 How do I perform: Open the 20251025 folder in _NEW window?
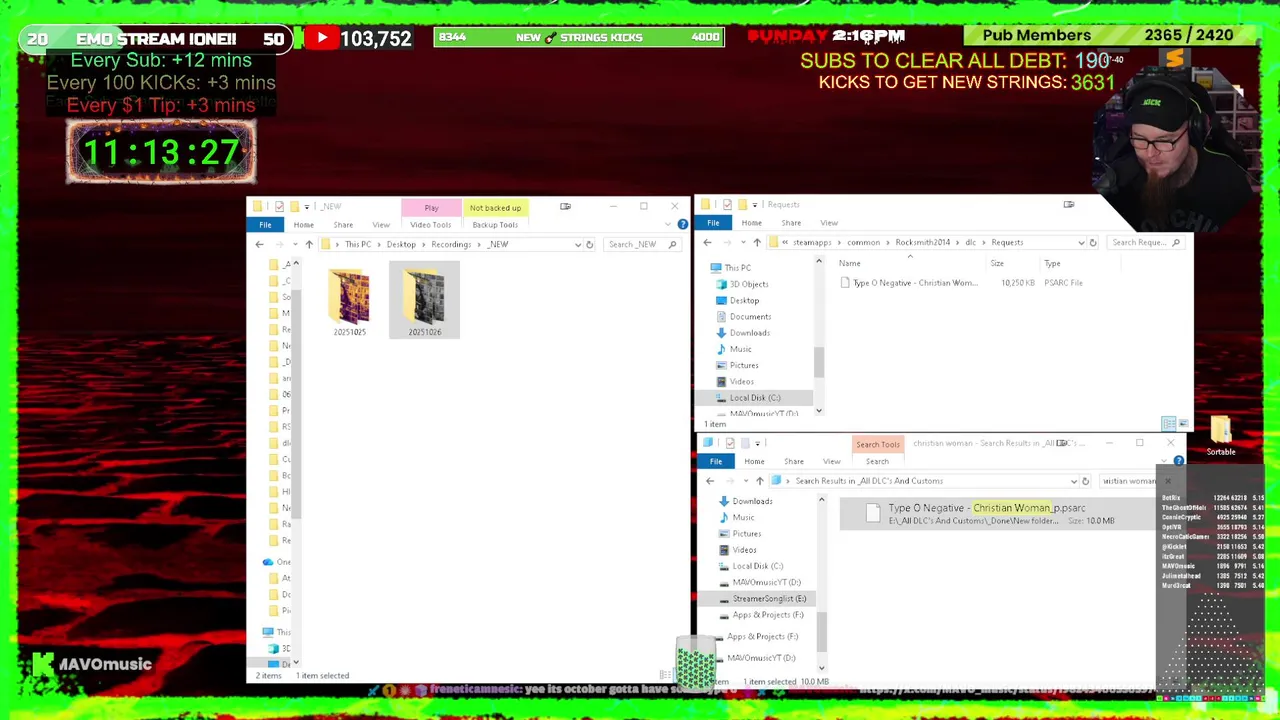tap(350, 302)
